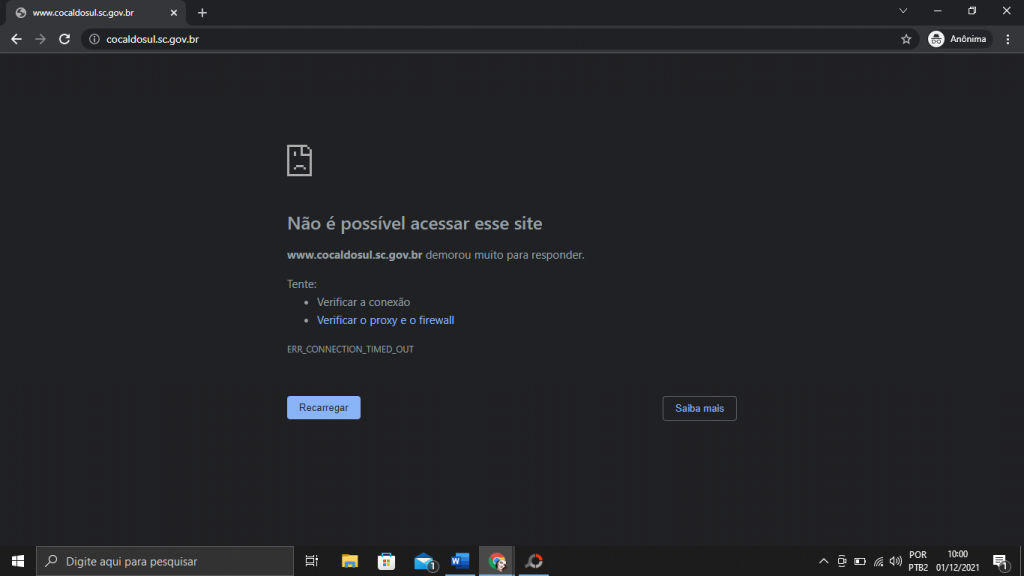Click the 'Não é possível acessar esse site' heading
The height and width of the screenshot is (576, 1024).
coord(415,223)
